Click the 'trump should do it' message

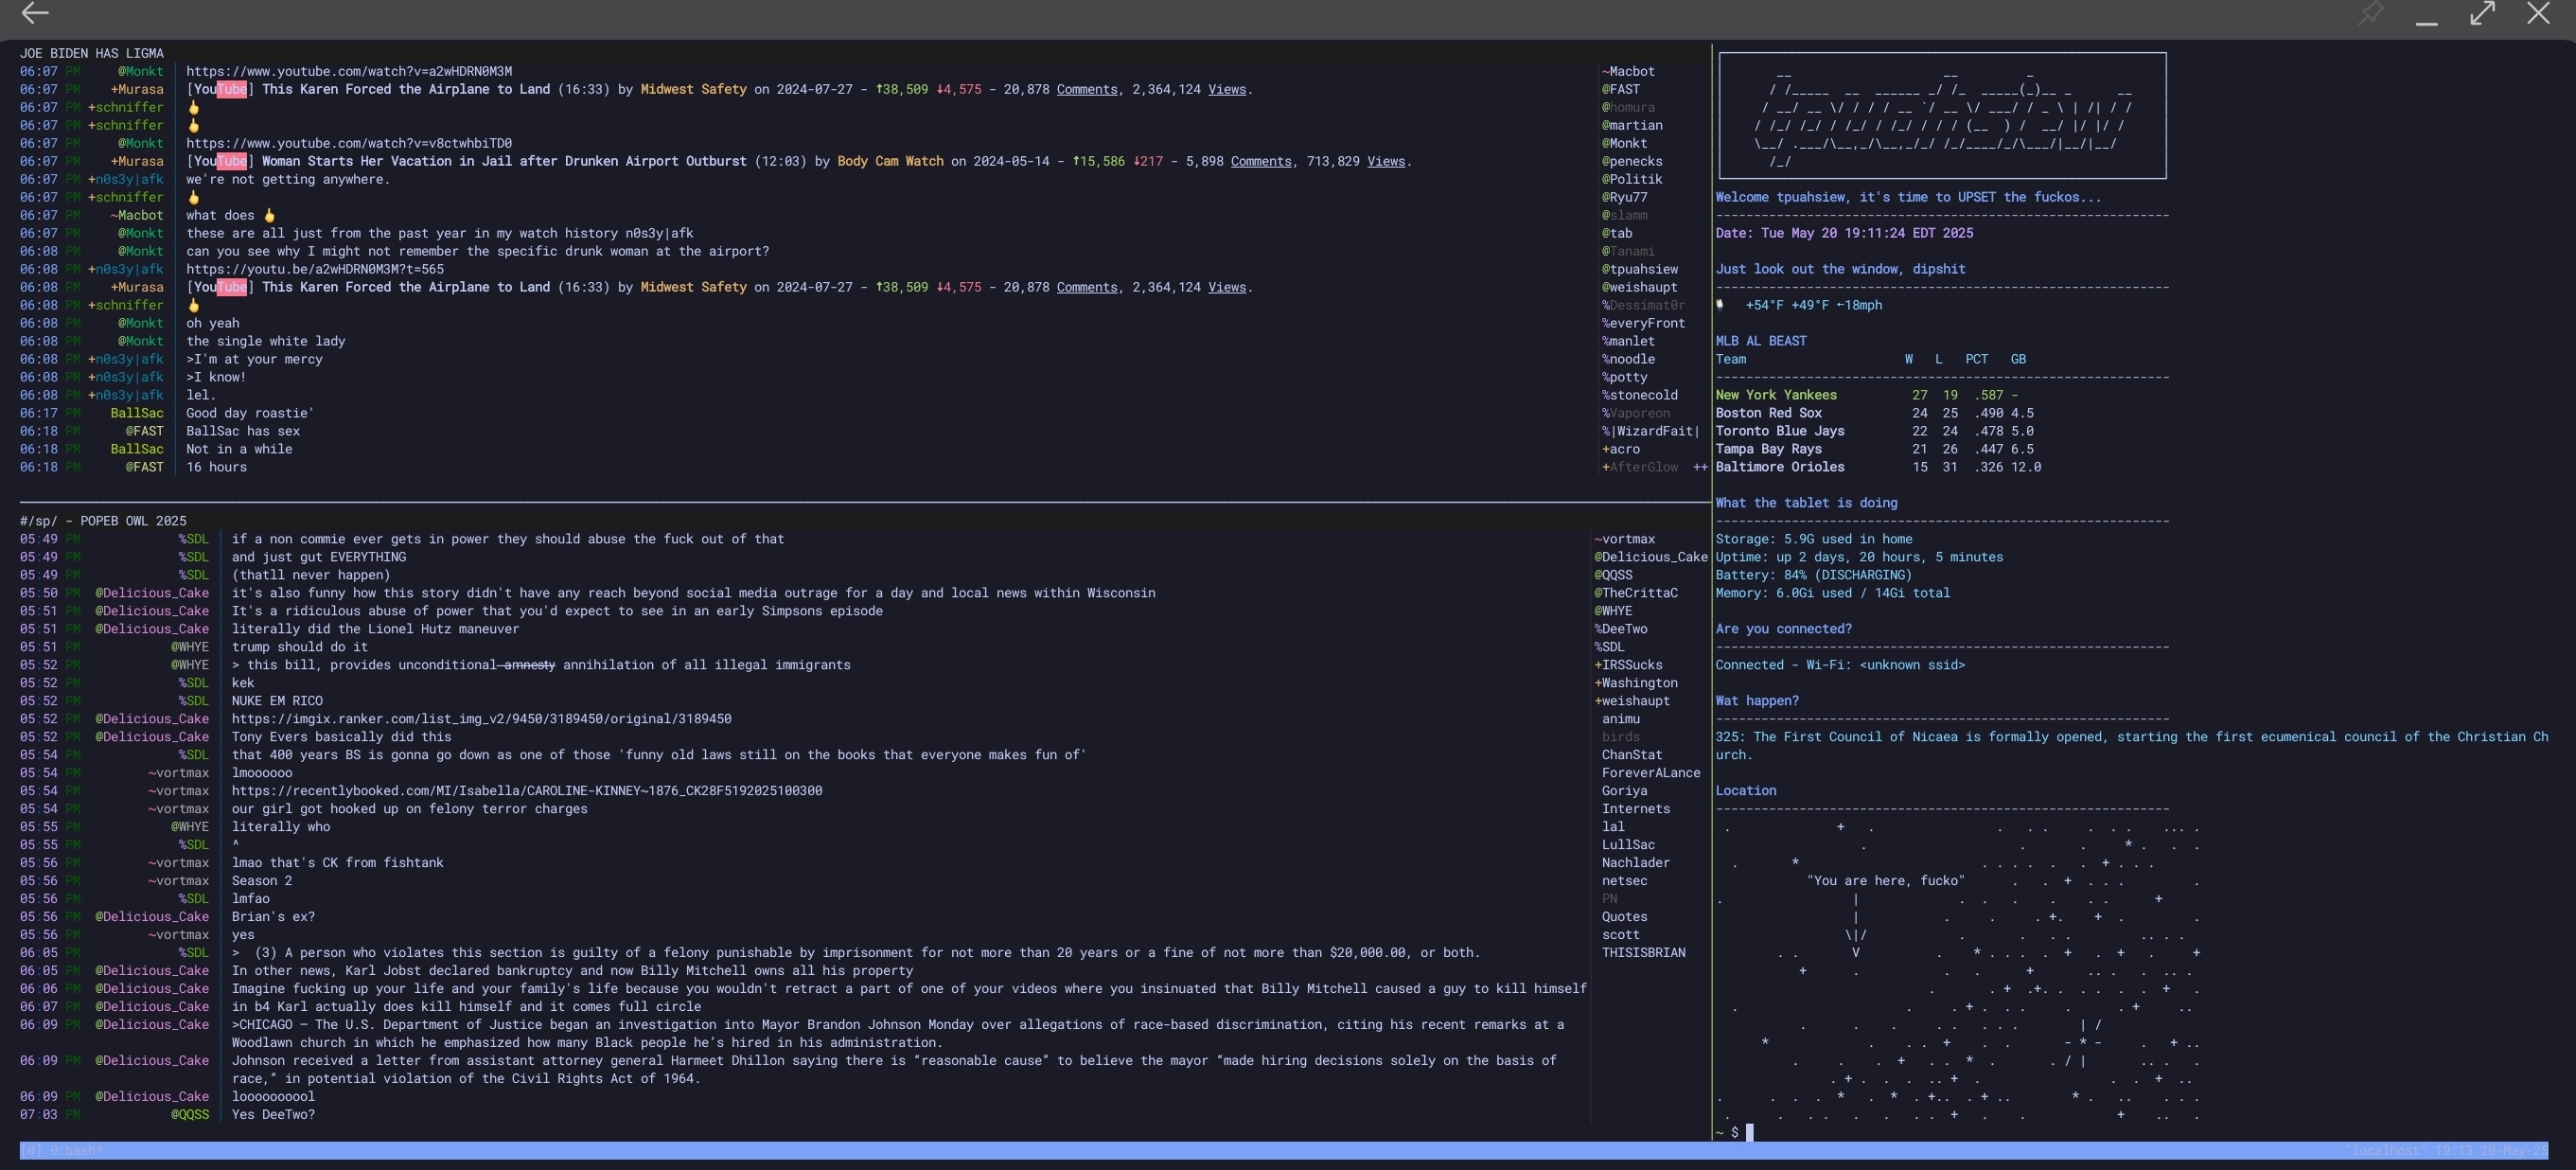(x=300, y=647)
